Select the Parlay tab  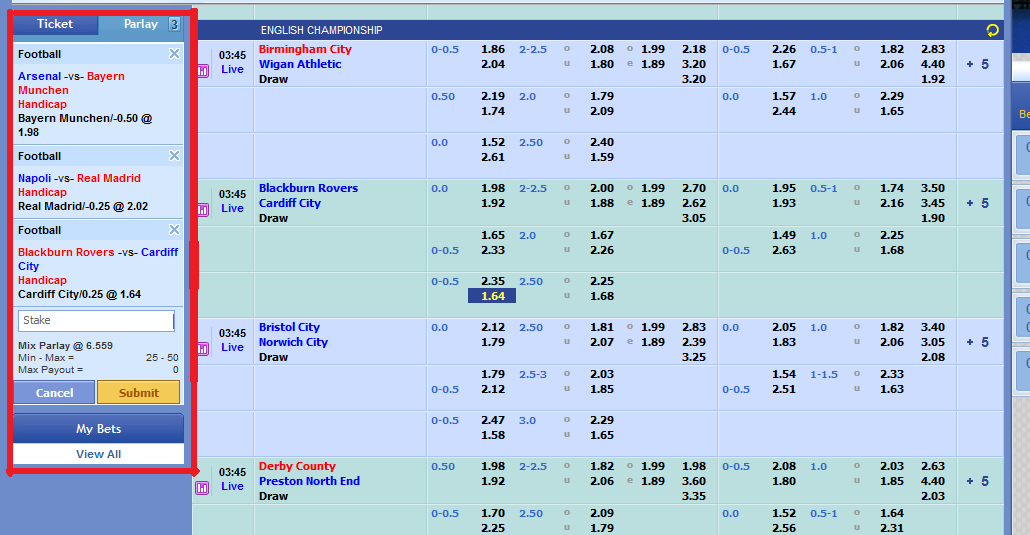click(x=140, y=24)
